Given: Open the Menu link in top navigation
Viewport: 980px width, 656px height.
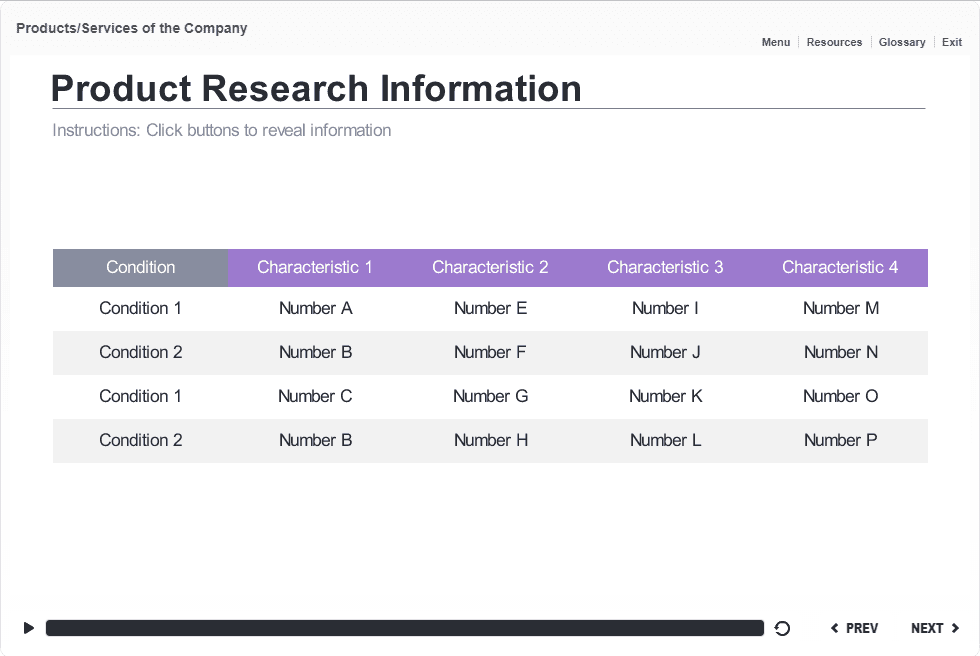Looking at the screenshot, I should 775,42.
